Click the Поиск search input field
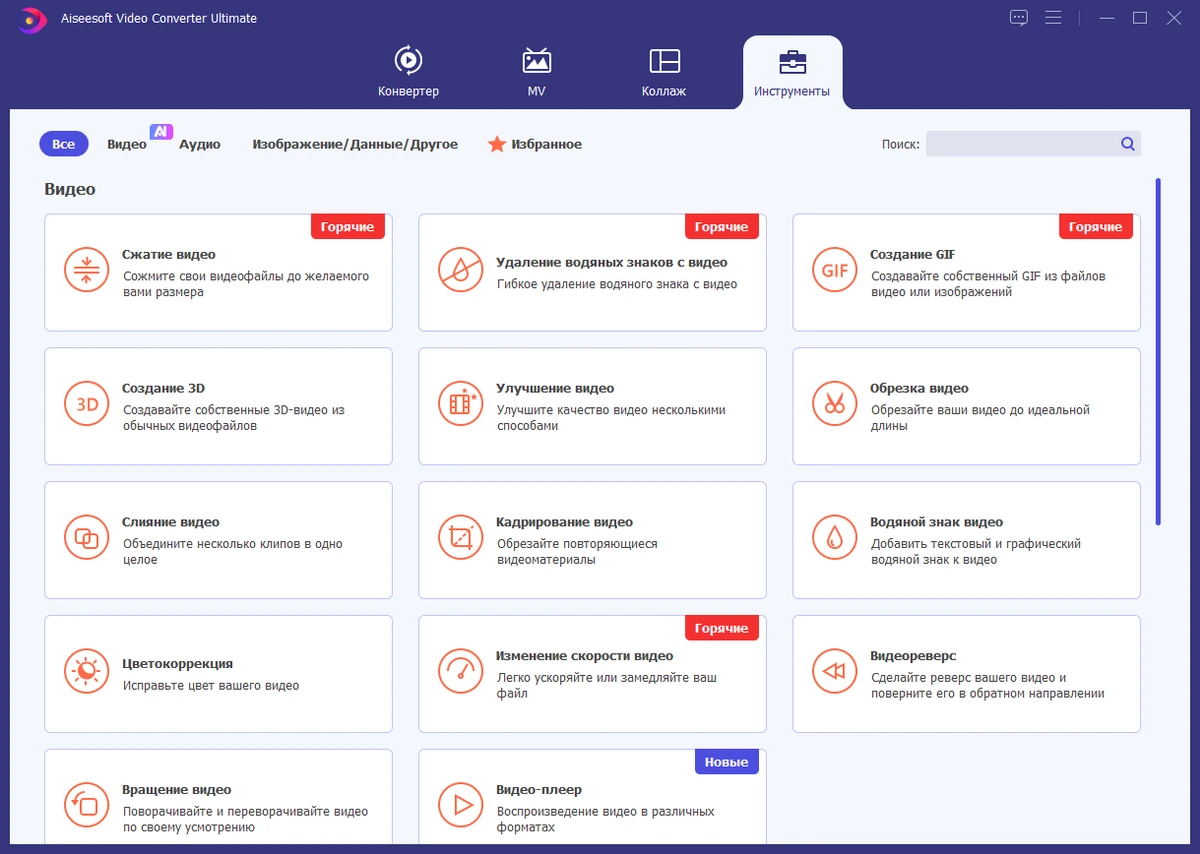 (x=1022, y=144)
